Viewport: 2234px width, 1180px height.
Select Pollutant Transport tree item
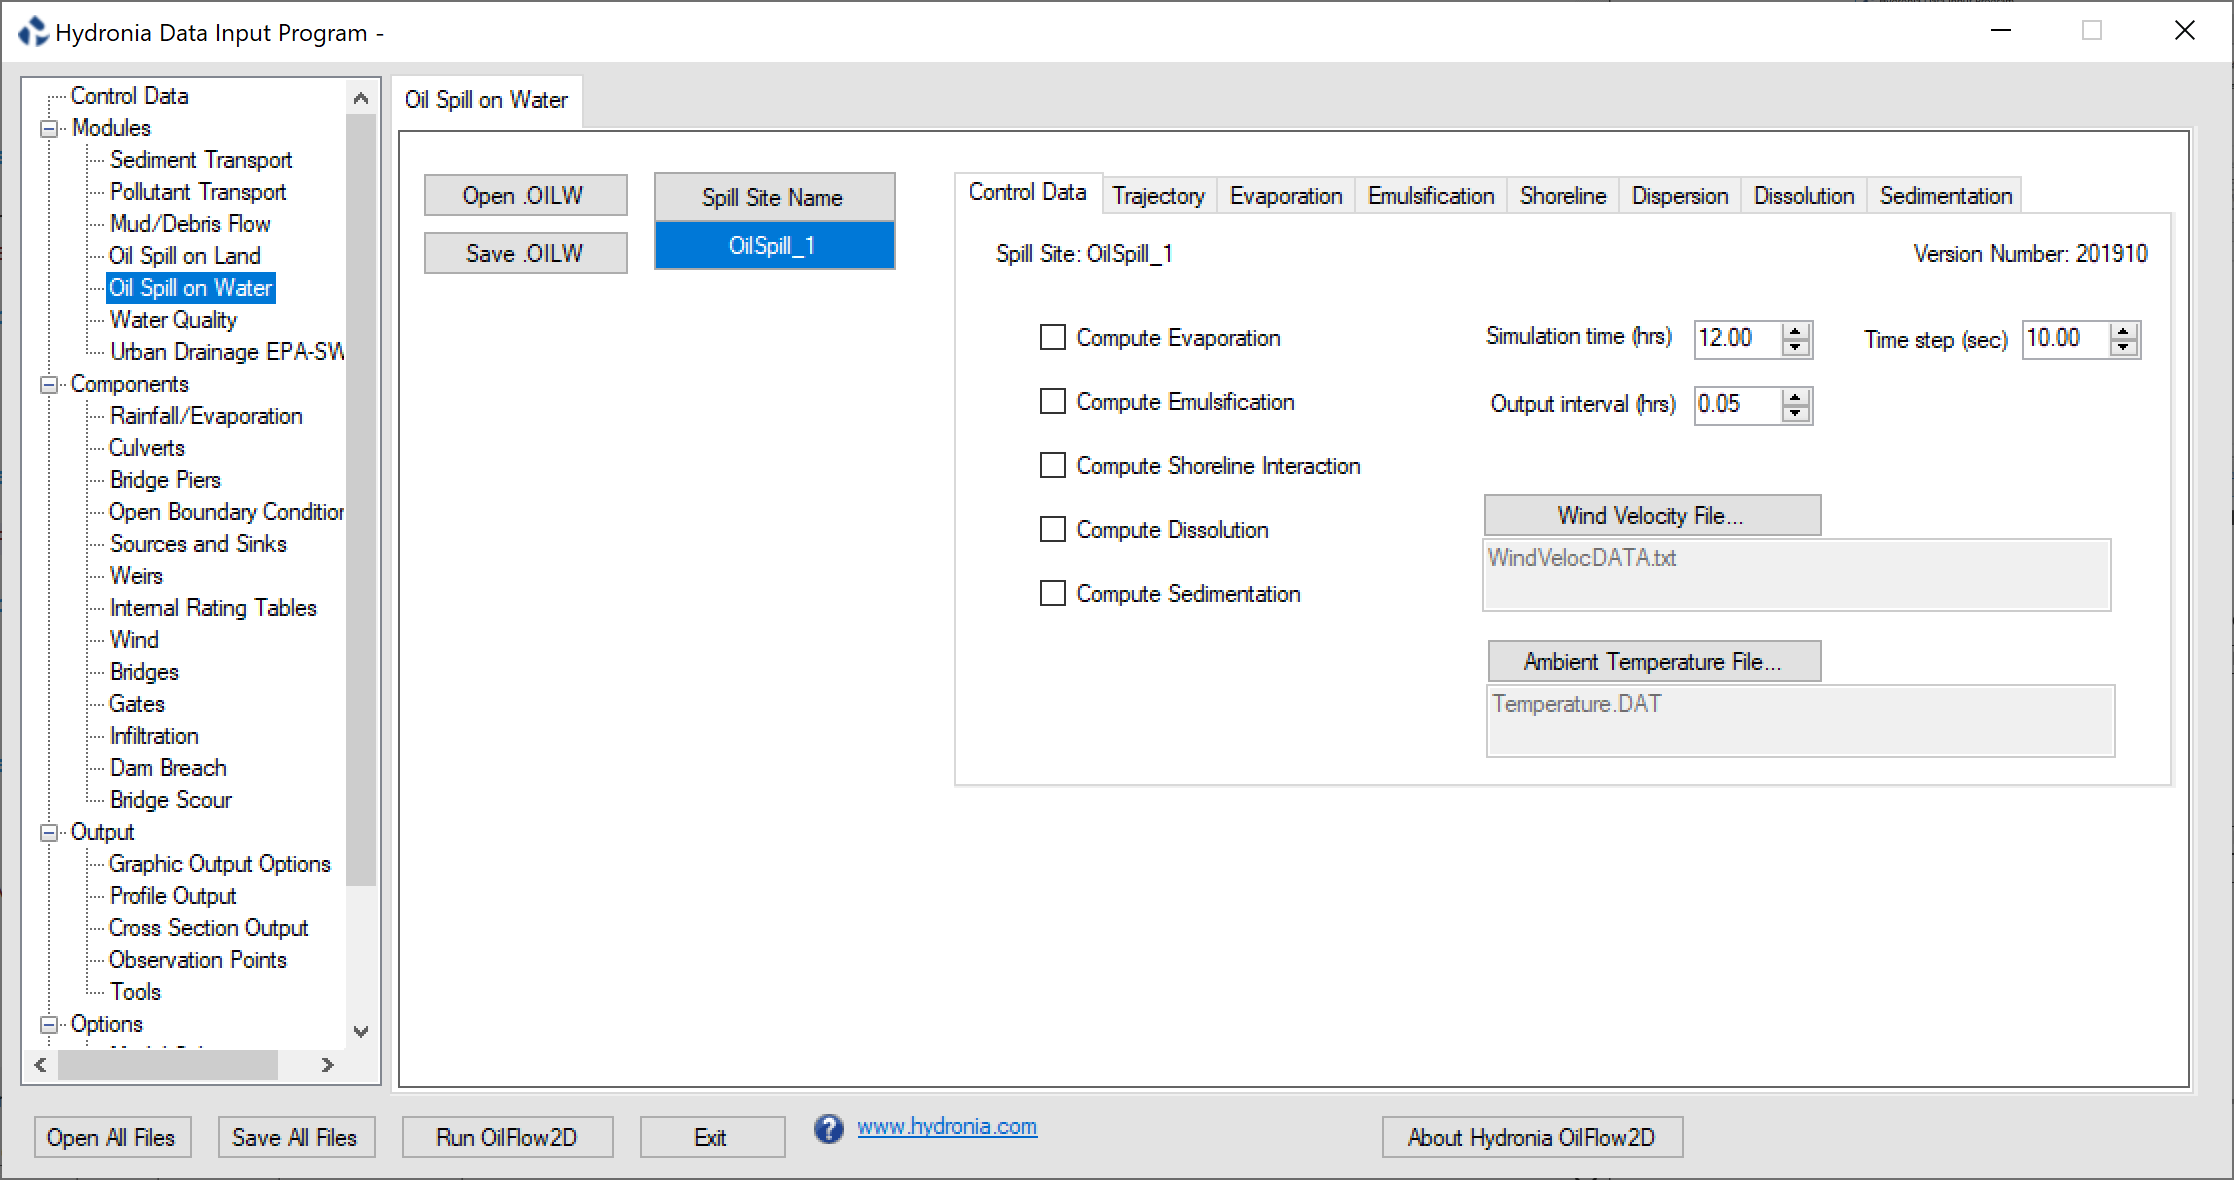coord(198,192)
